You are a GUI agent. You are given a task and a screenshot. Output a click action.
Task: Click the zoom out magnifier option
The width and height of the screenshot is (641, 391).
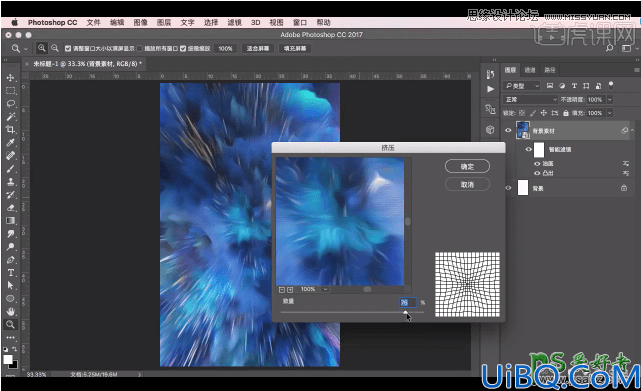[x=55, y=48]
